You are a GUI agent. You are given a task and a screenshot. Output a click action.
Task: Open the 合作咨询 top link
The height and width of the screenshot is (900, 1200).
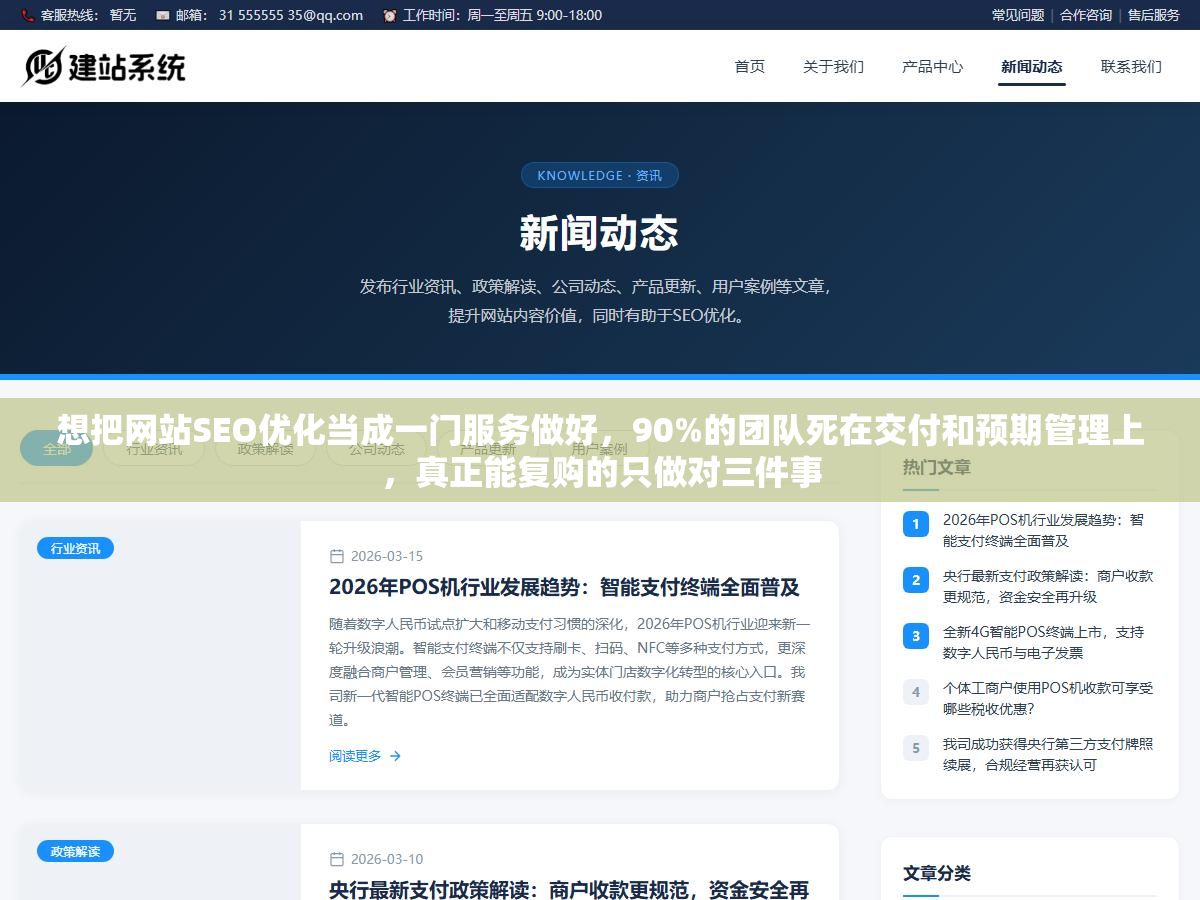(1086, 15)
